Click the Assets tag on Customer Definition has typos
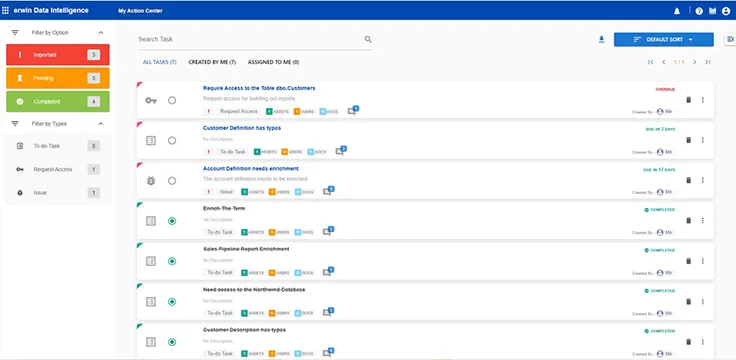The width and height of the screenshot is (736, 360). tap(265, 152)
